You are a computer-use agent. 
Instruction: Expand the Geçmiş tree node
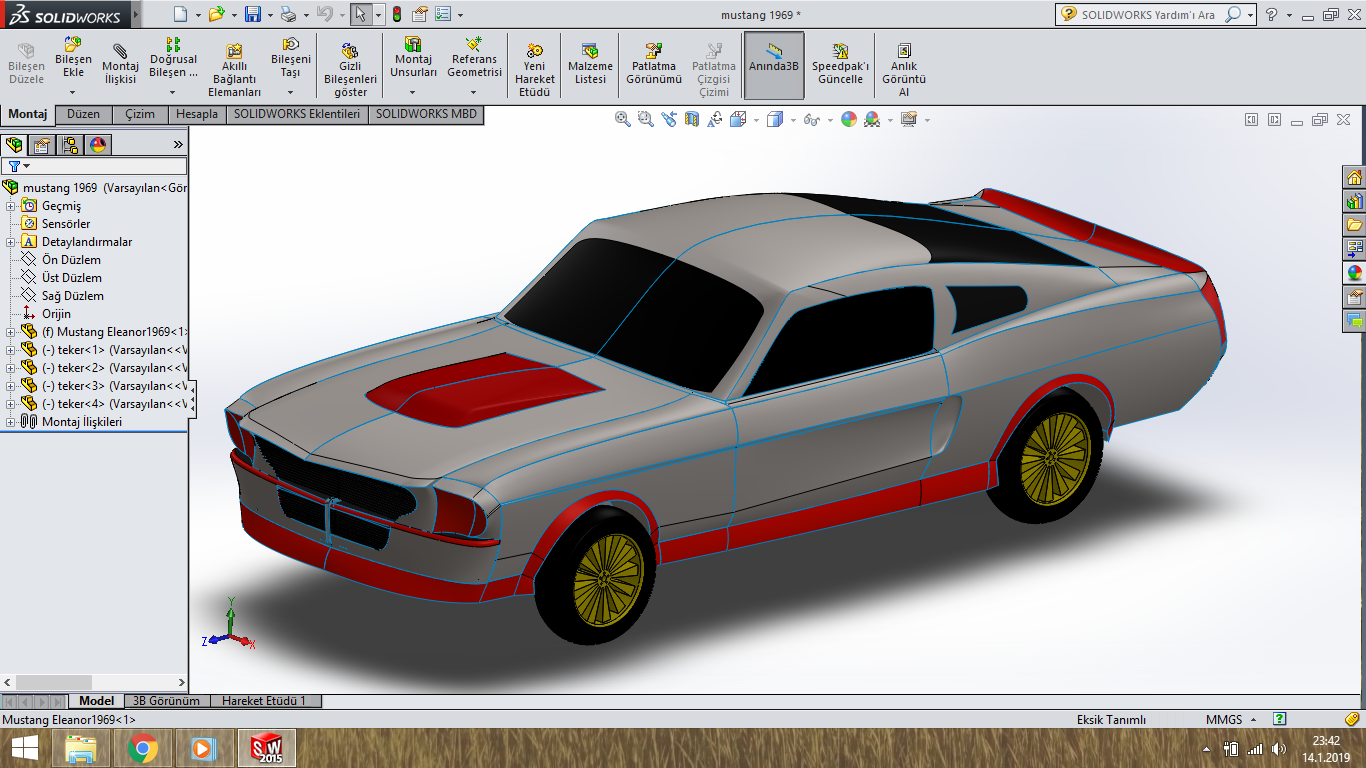(x=10, y=206)
